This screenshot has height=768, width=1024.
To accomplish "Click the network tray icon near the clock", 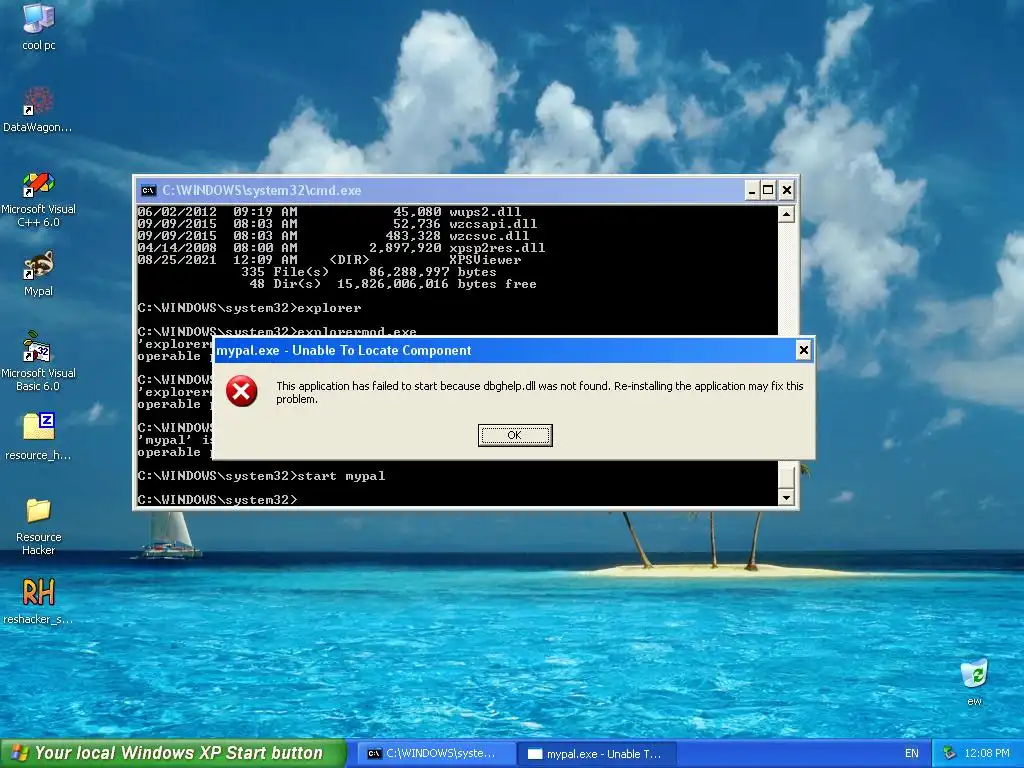I will coord(949,753).
